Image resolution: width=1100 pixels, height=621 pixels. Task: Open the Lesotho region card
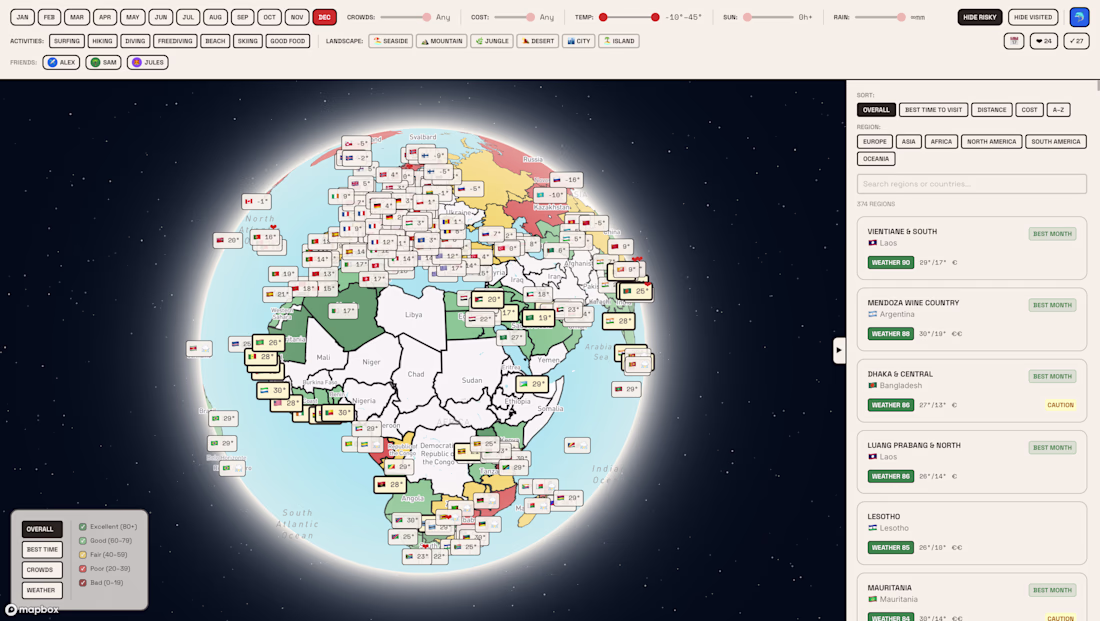[972, 533]
